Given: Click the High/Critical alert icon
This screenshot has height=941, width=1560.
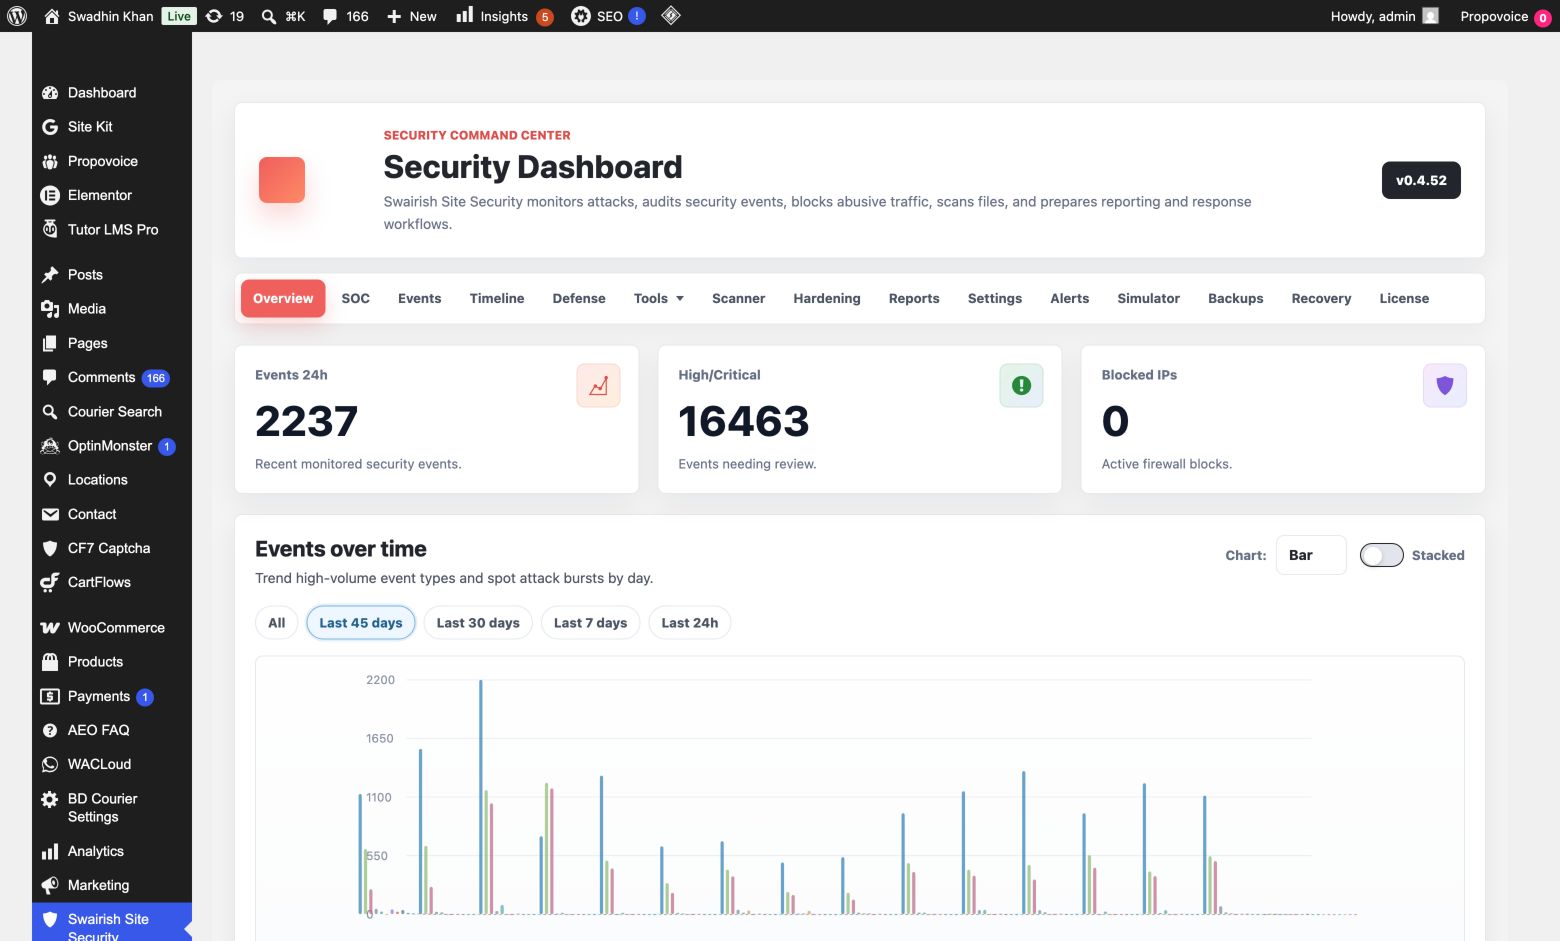Looking at the screenshot, I should coord(1021,386).
